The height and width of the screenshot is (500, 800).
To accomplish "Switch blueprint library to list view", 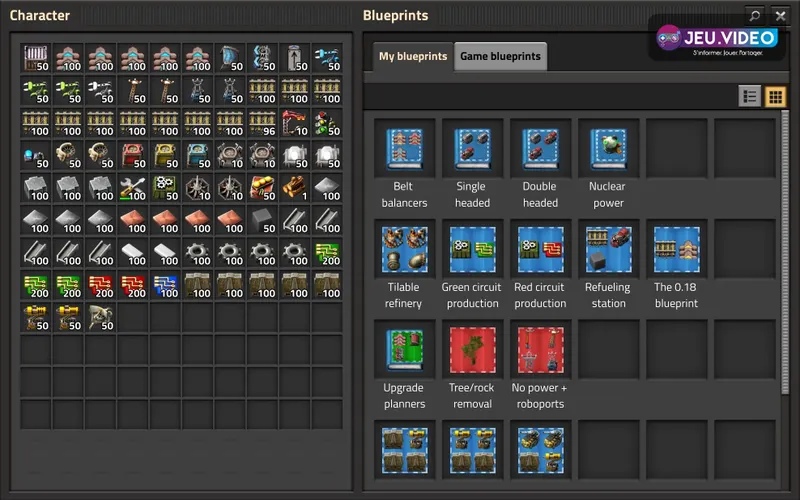I will 749,96.
